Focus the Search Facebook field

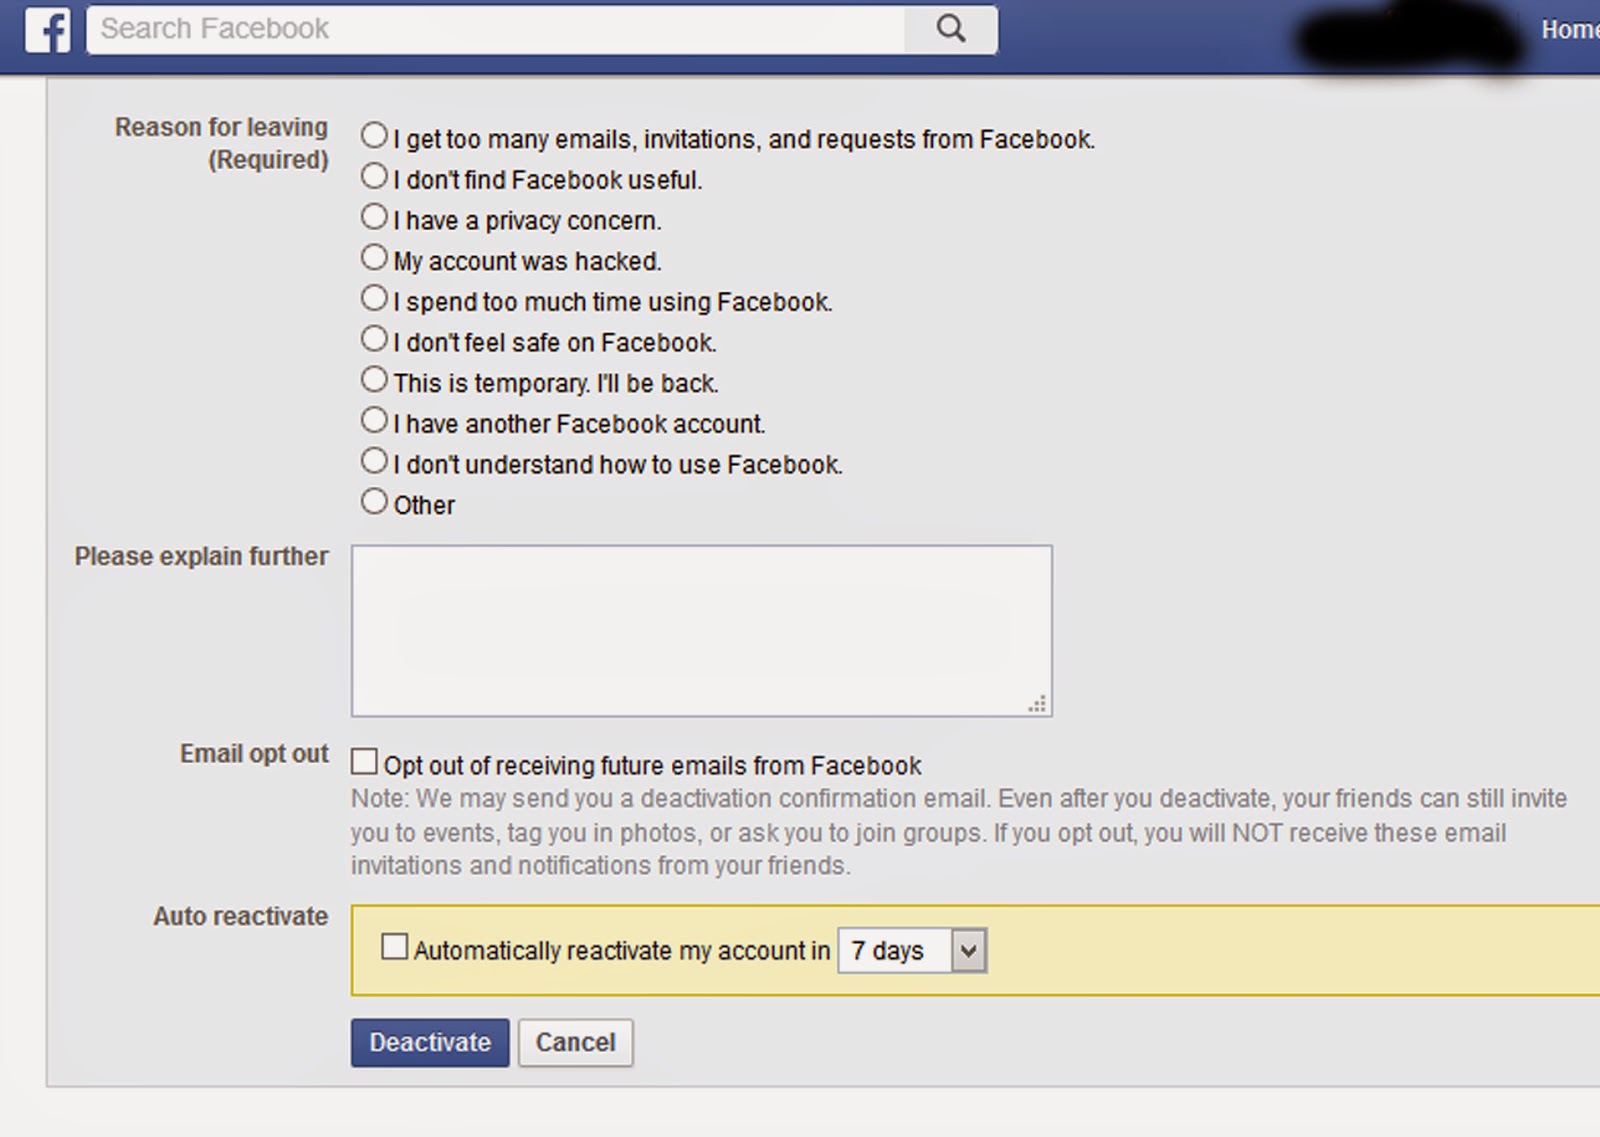[496, 29]
